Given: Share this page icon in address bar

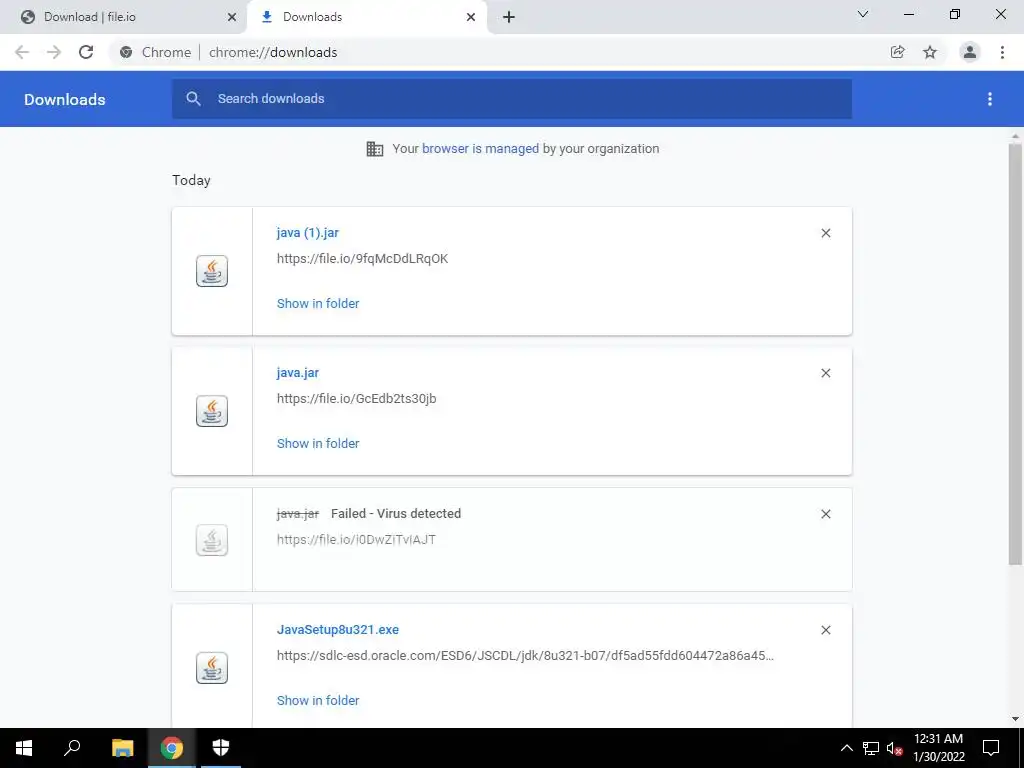Looking at the screenshot, I should coord(898,52).
